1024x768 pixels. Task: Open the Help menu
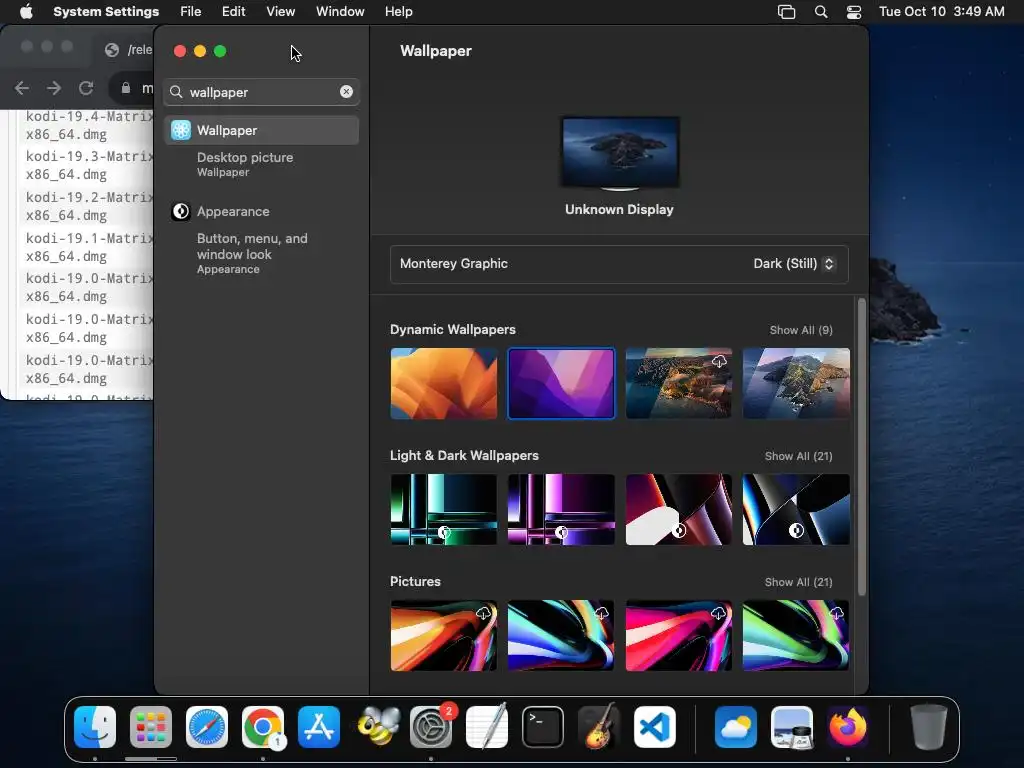398,12
